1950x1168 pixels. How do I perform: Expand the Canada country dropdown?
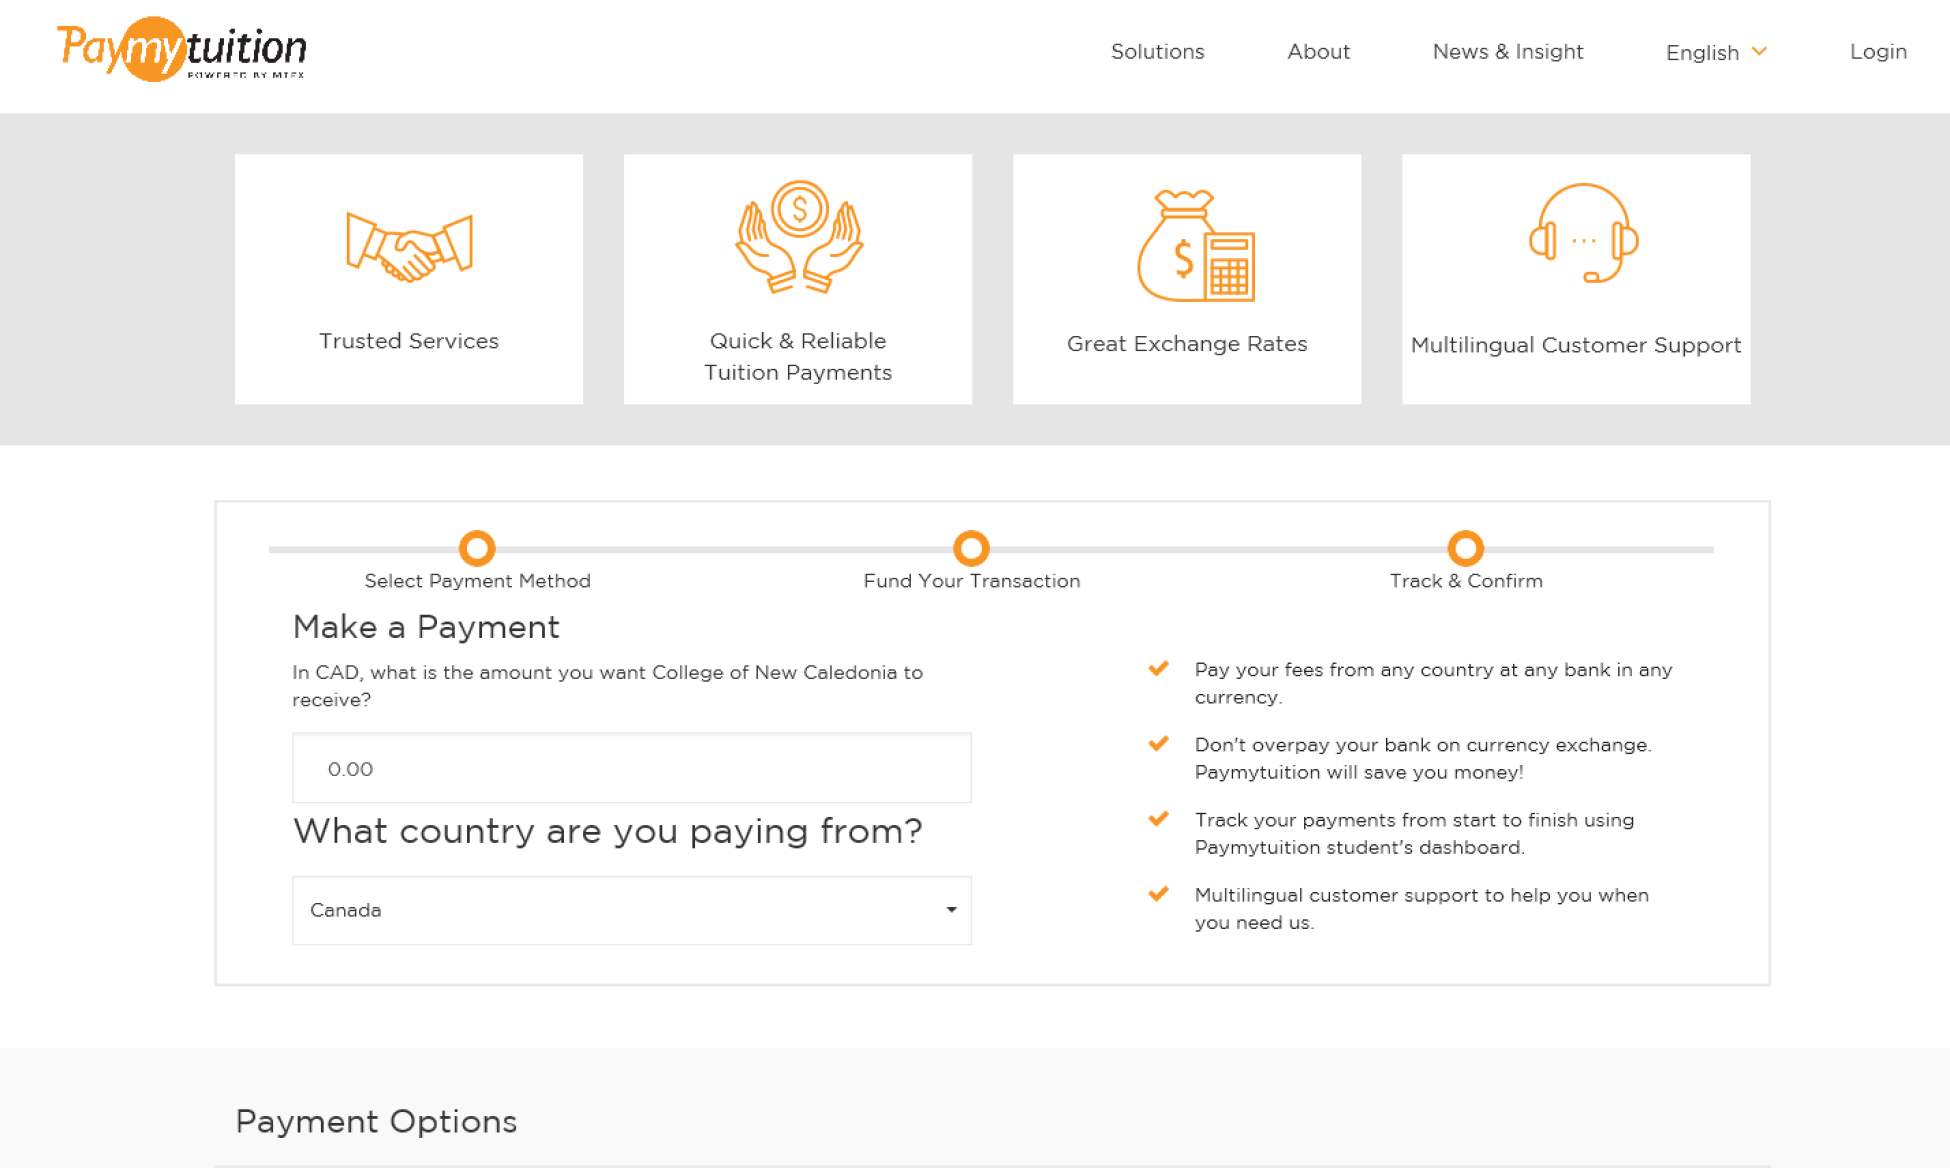click(631, 910)
